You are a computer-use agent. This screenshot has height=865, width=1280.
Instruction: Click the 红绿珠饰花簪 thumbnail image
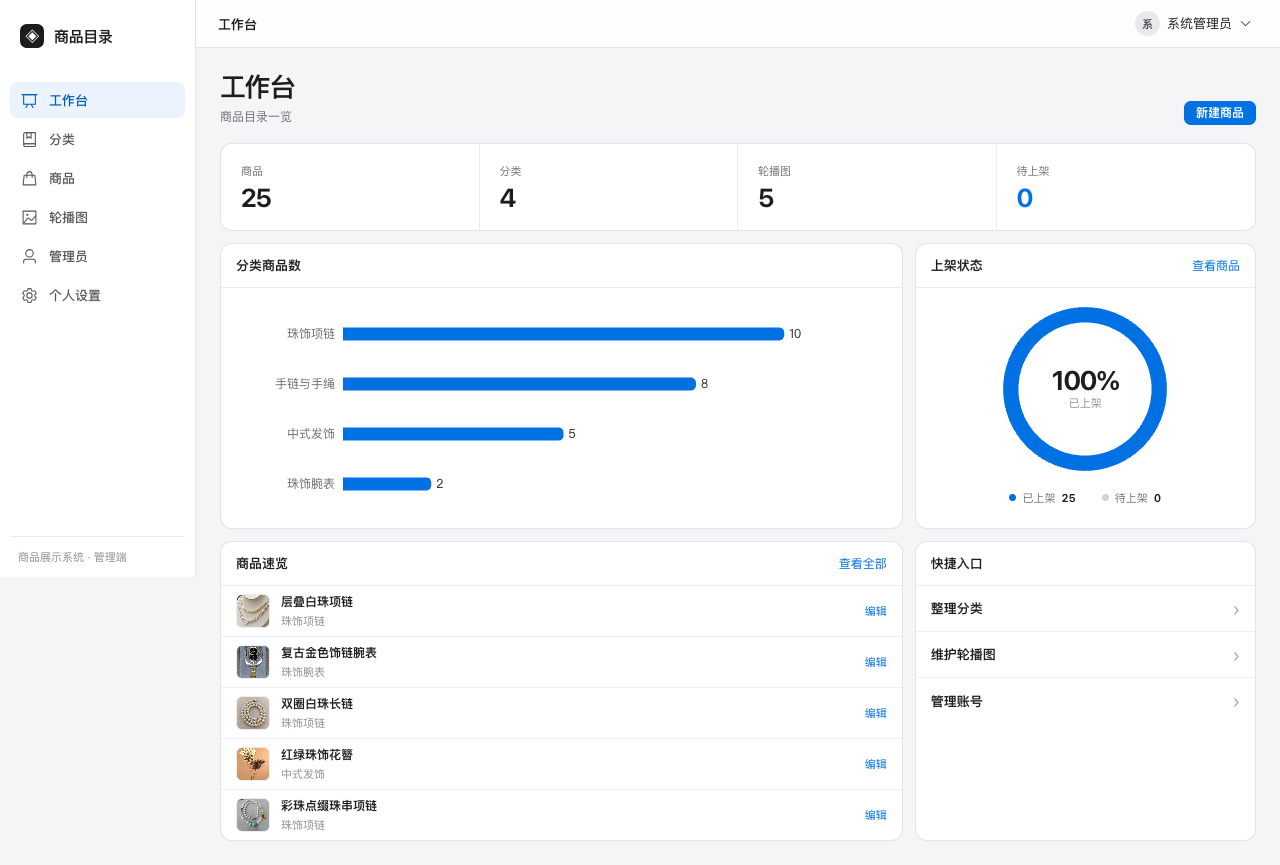coord(253,764)
